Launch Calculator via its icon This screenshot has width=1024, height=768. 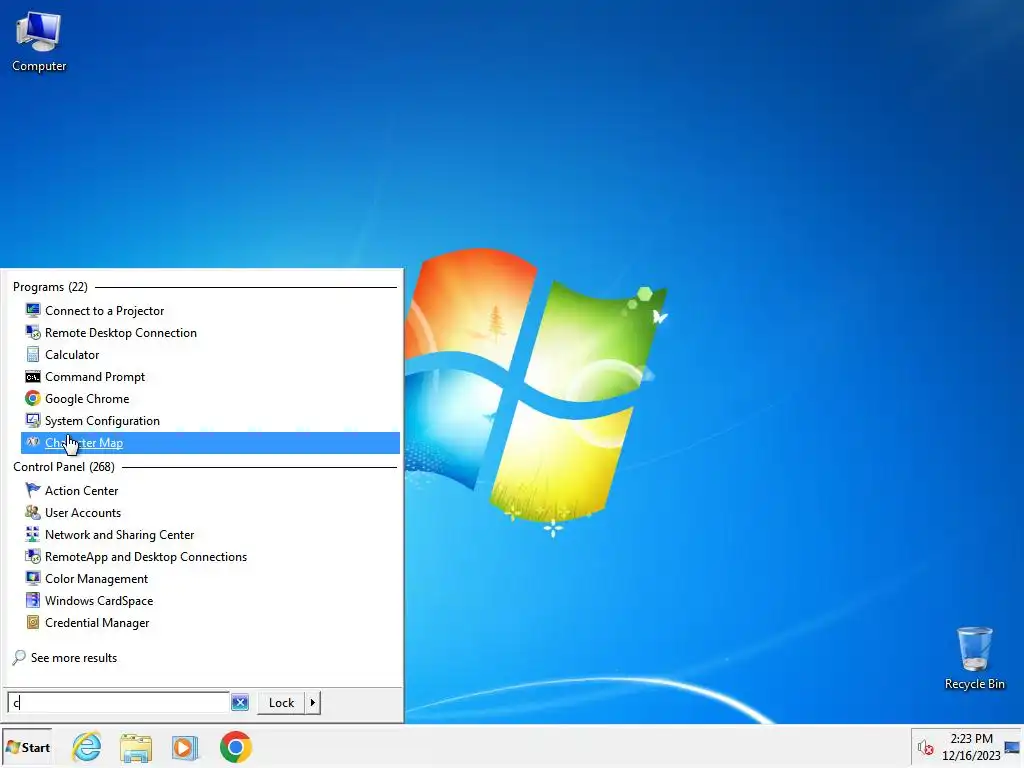33,355
